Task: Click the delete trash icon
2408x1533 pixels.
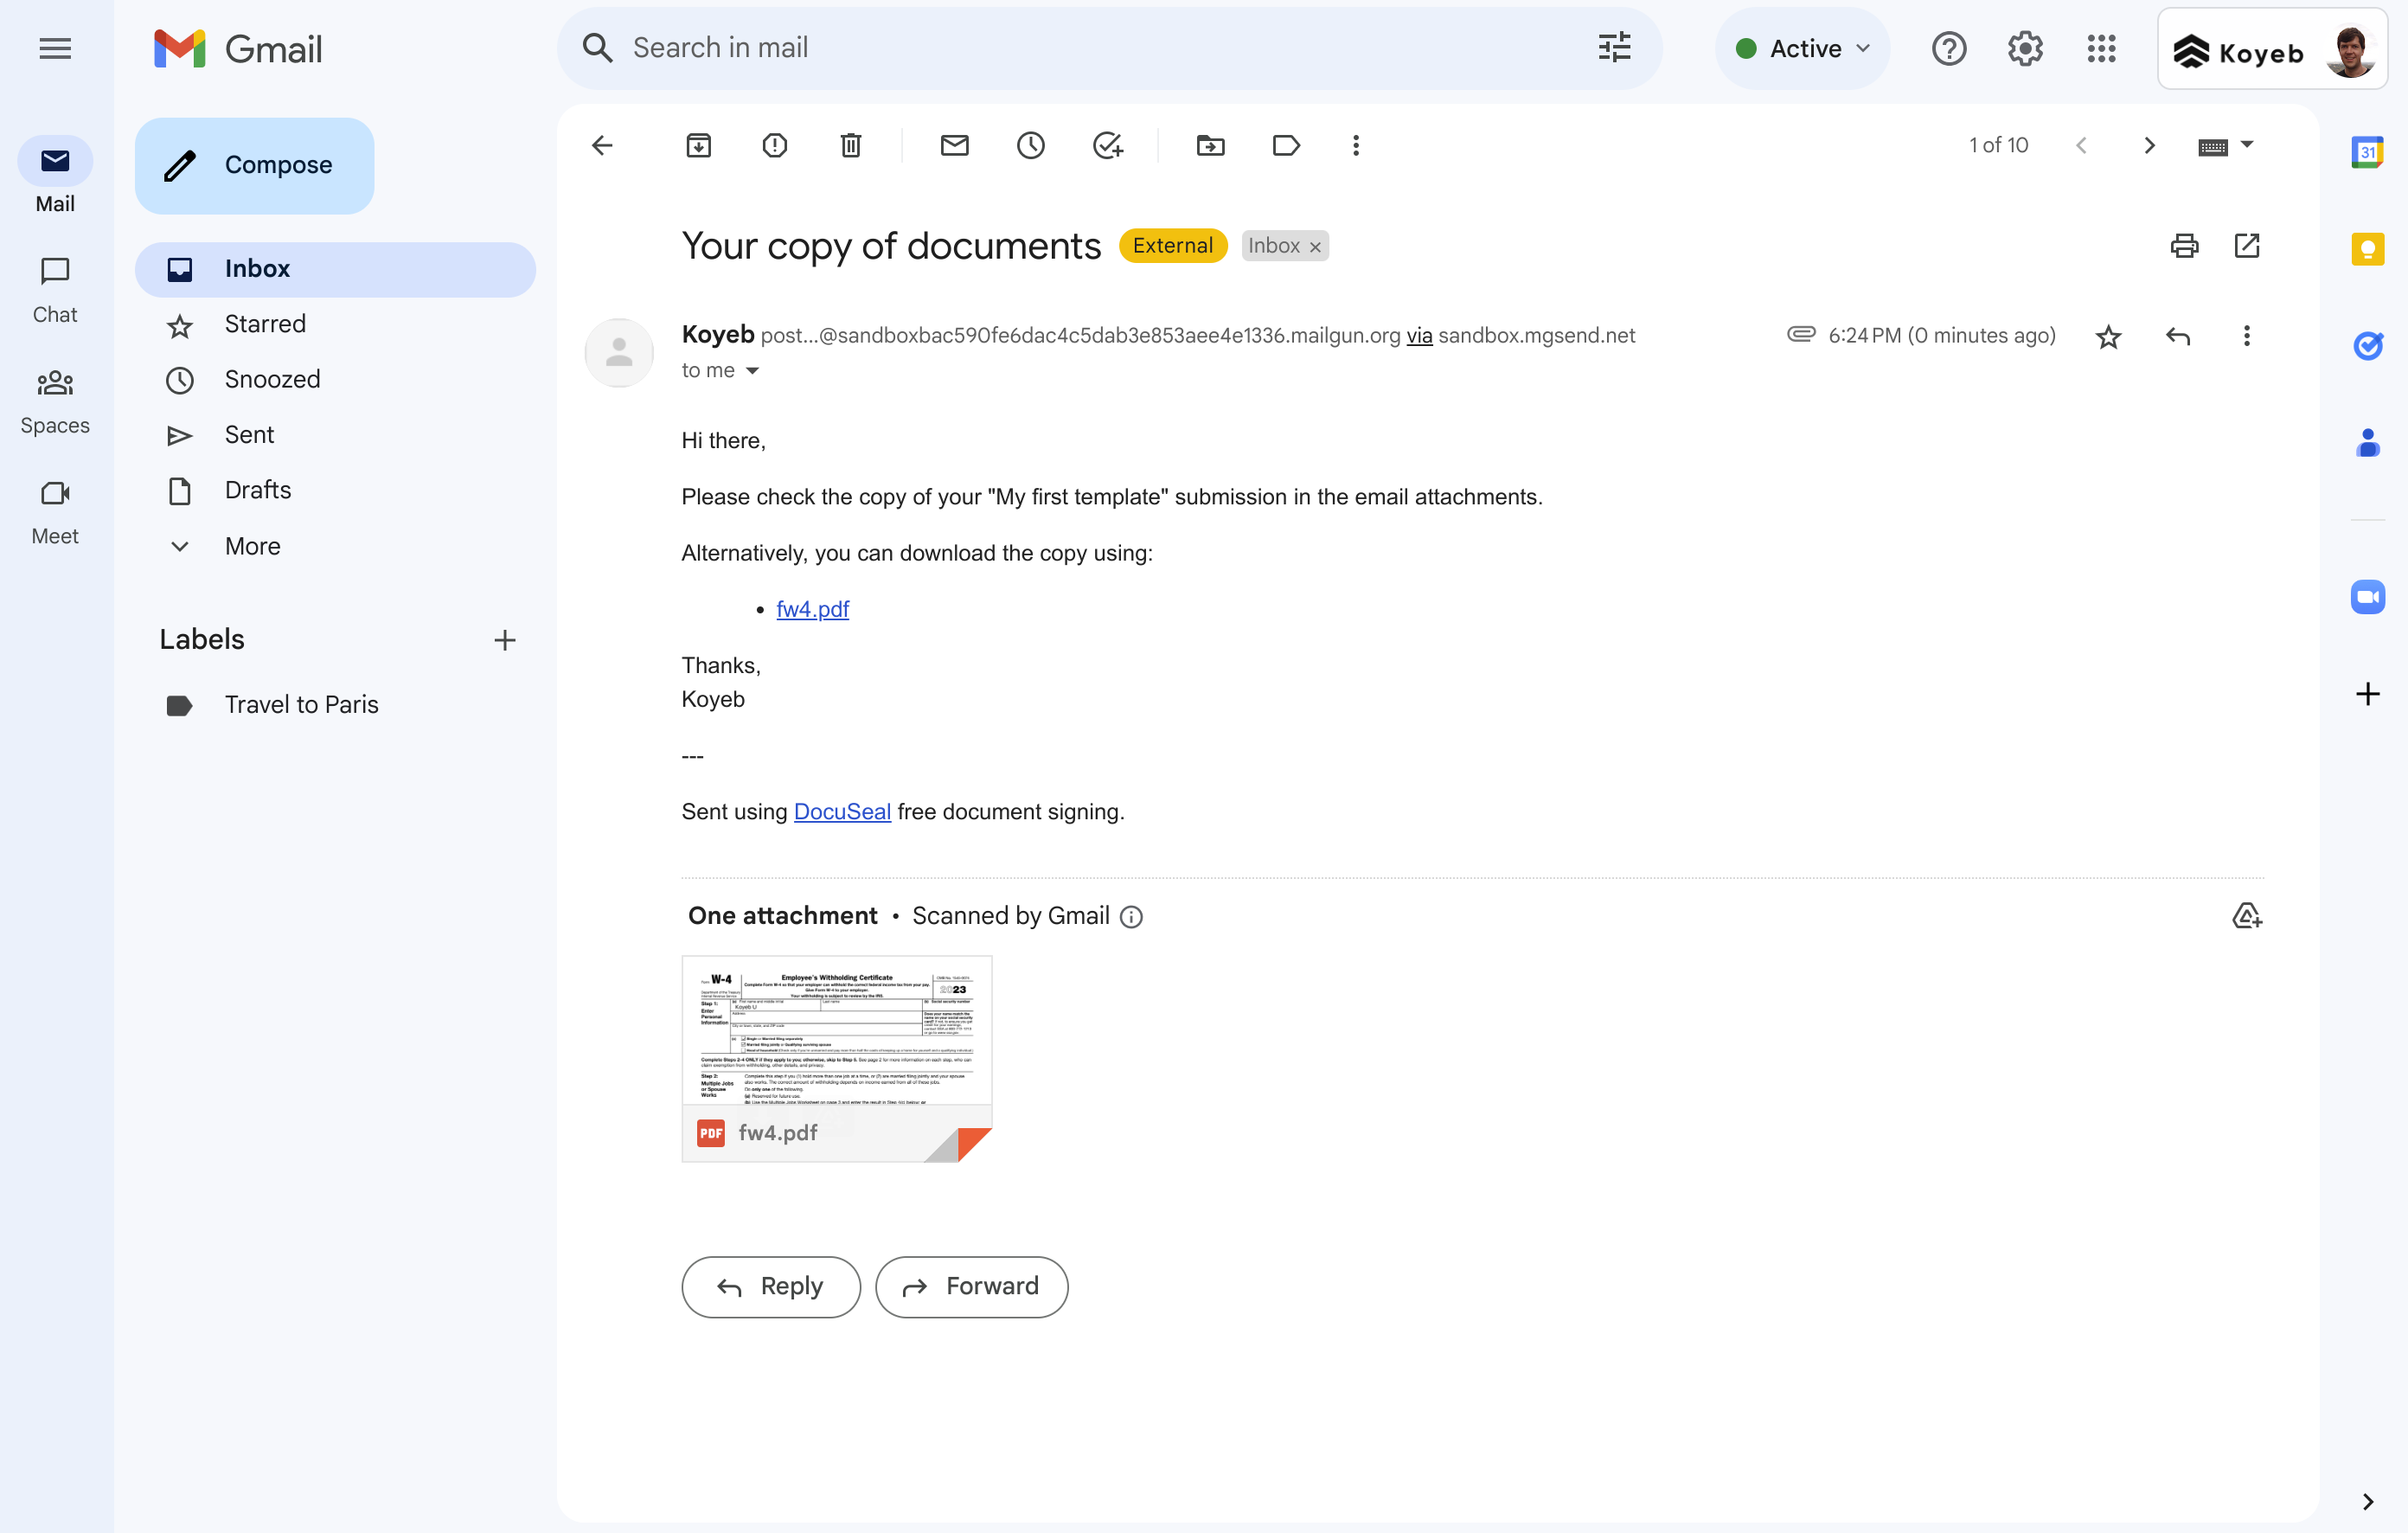Action: pos(851,145)
